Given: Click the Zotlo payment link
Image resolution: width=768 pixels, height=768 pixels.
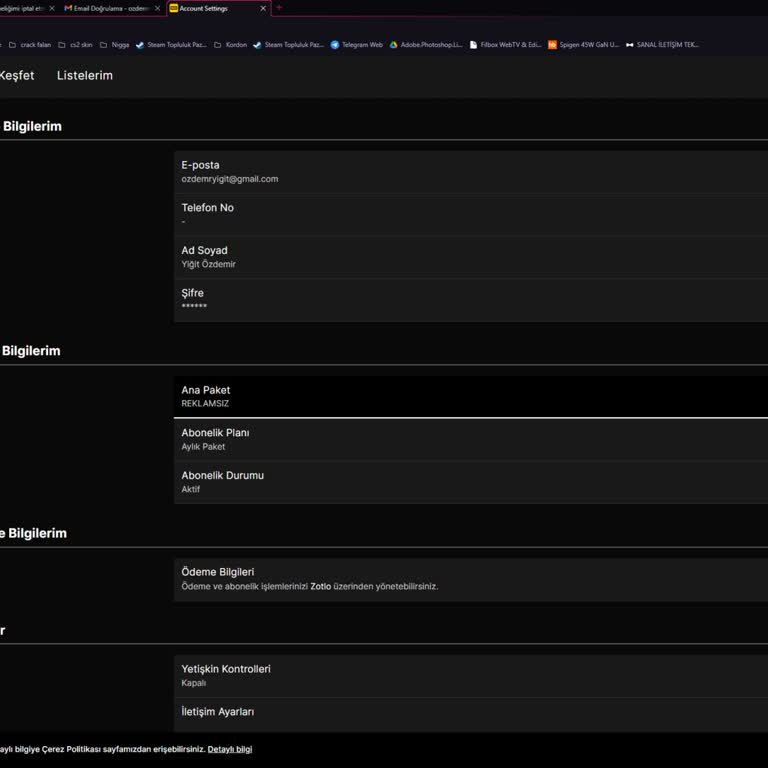Looking at the screenshot, I should [x=320, y=586].
